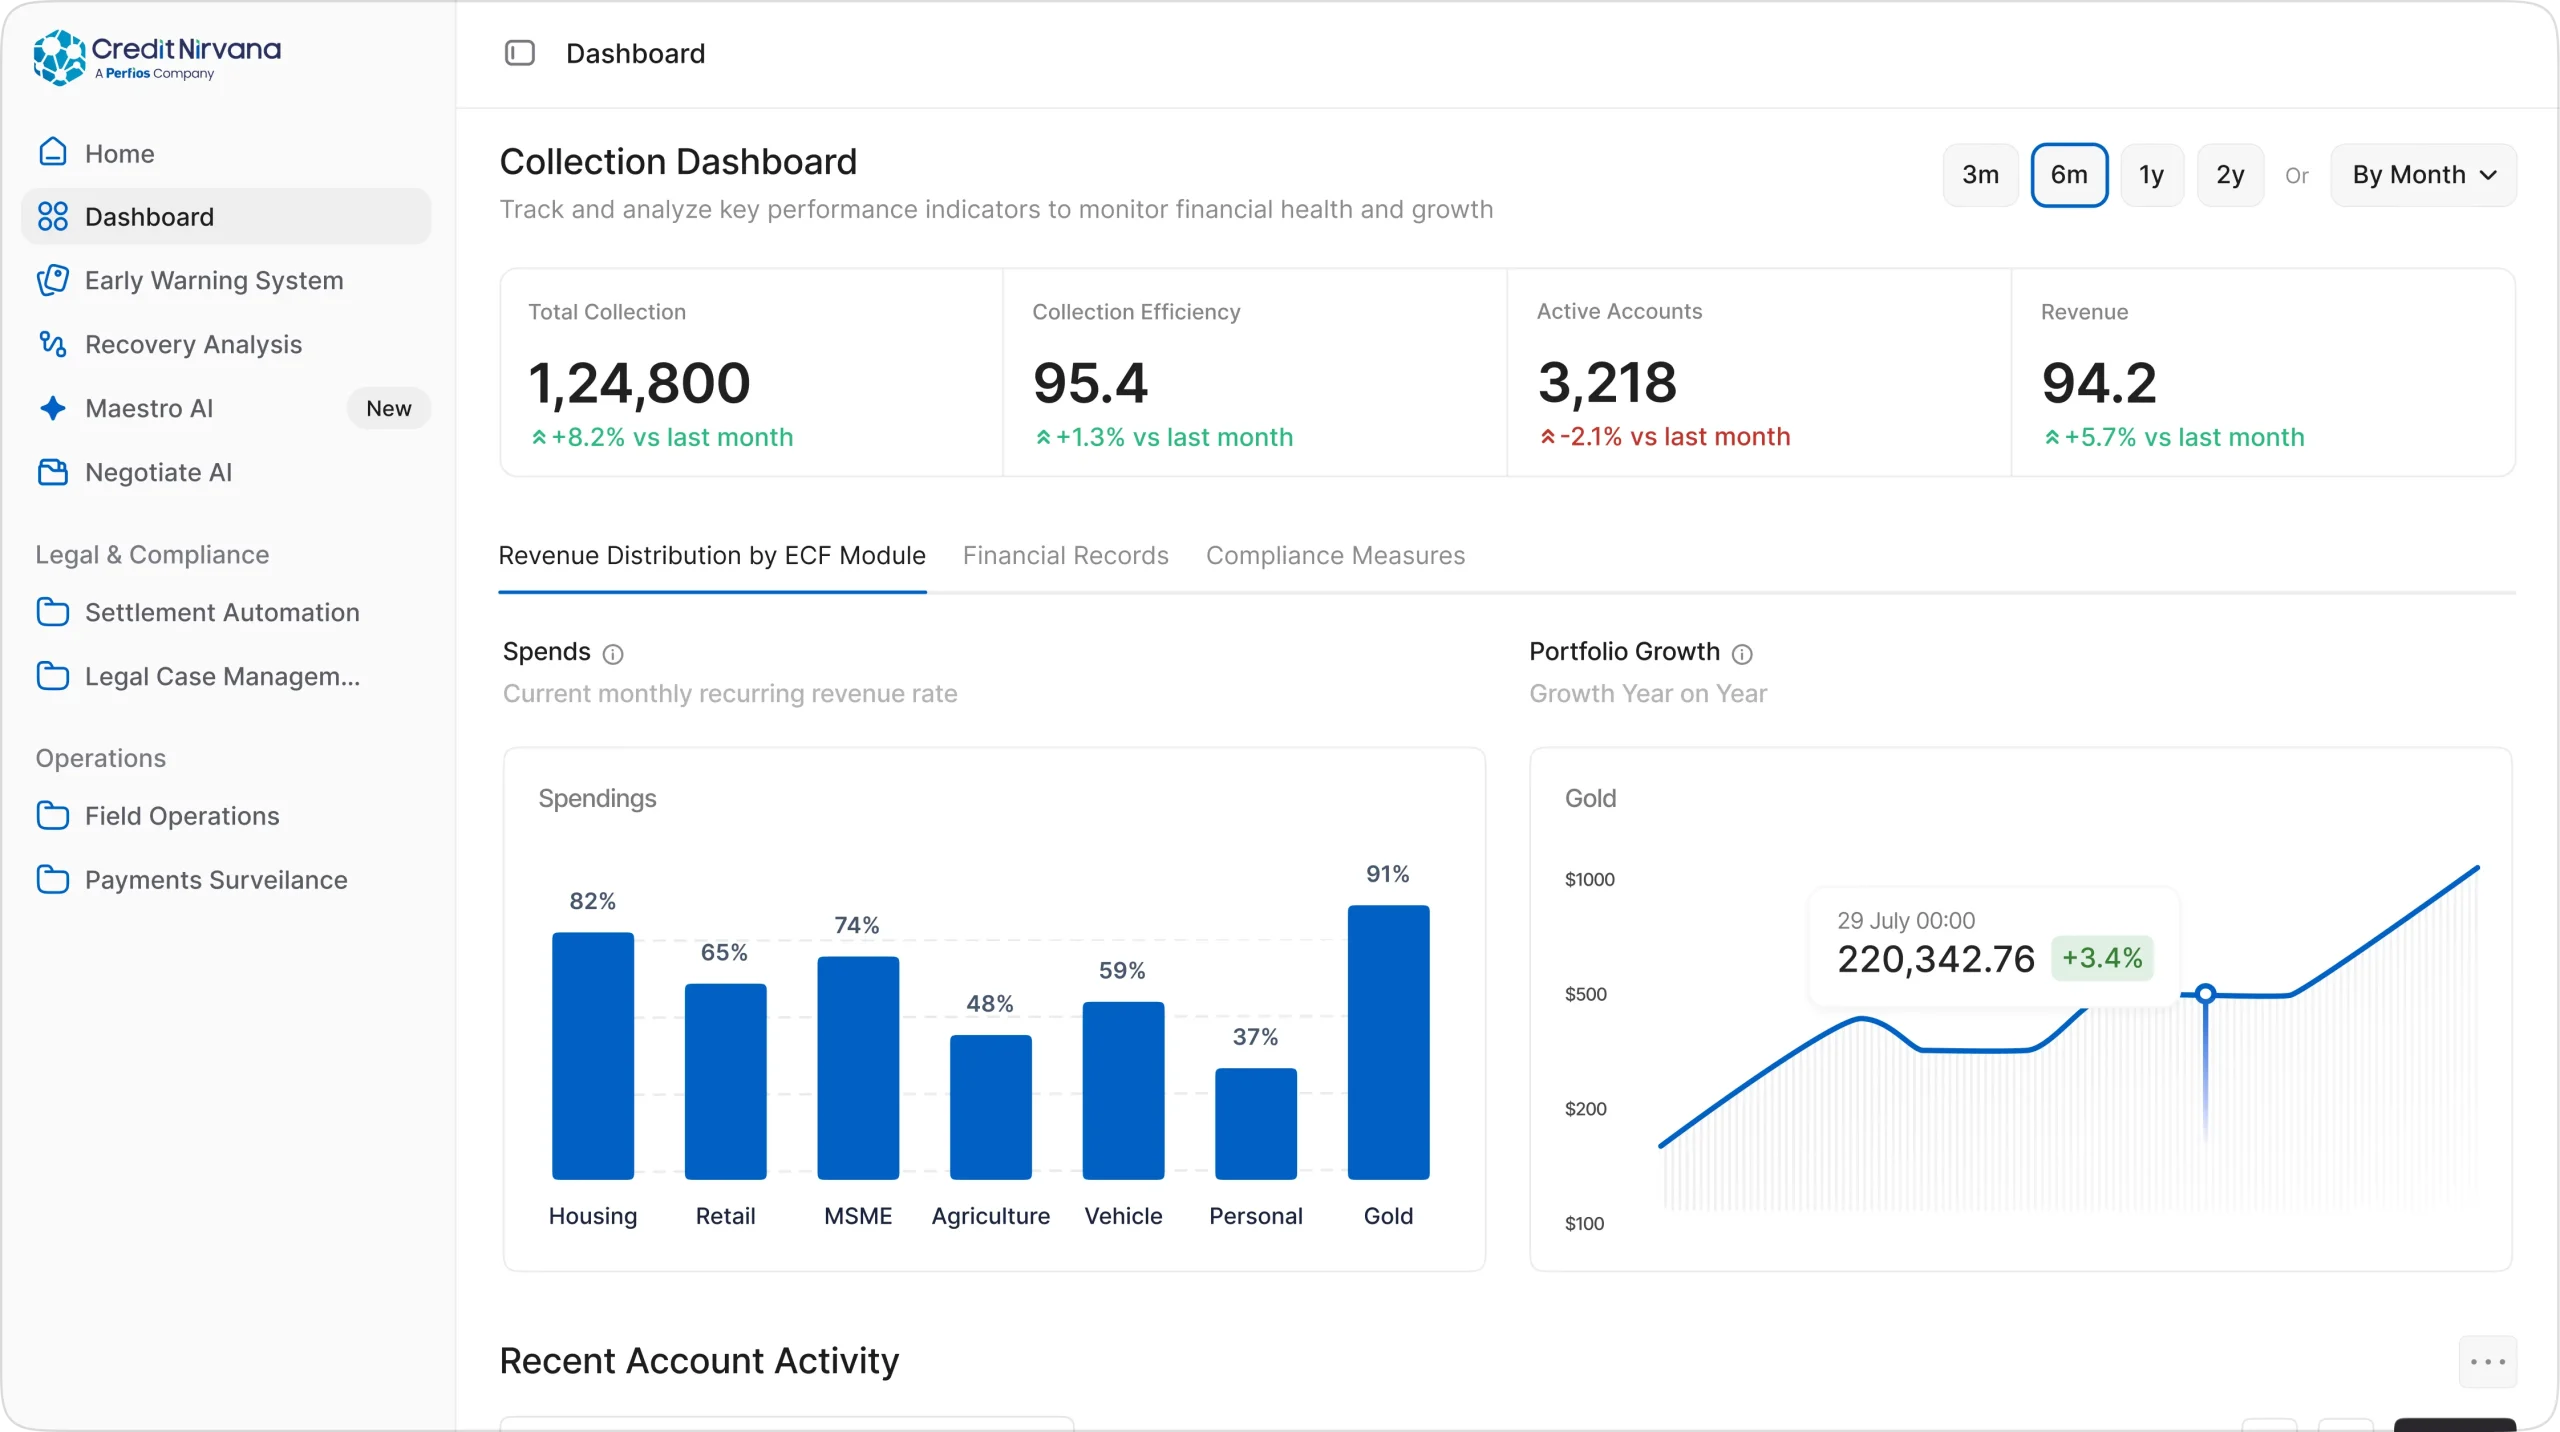Switch to the Financial Records tab
Viewport: 2560px width, 1432px height.
[1066, 555]
